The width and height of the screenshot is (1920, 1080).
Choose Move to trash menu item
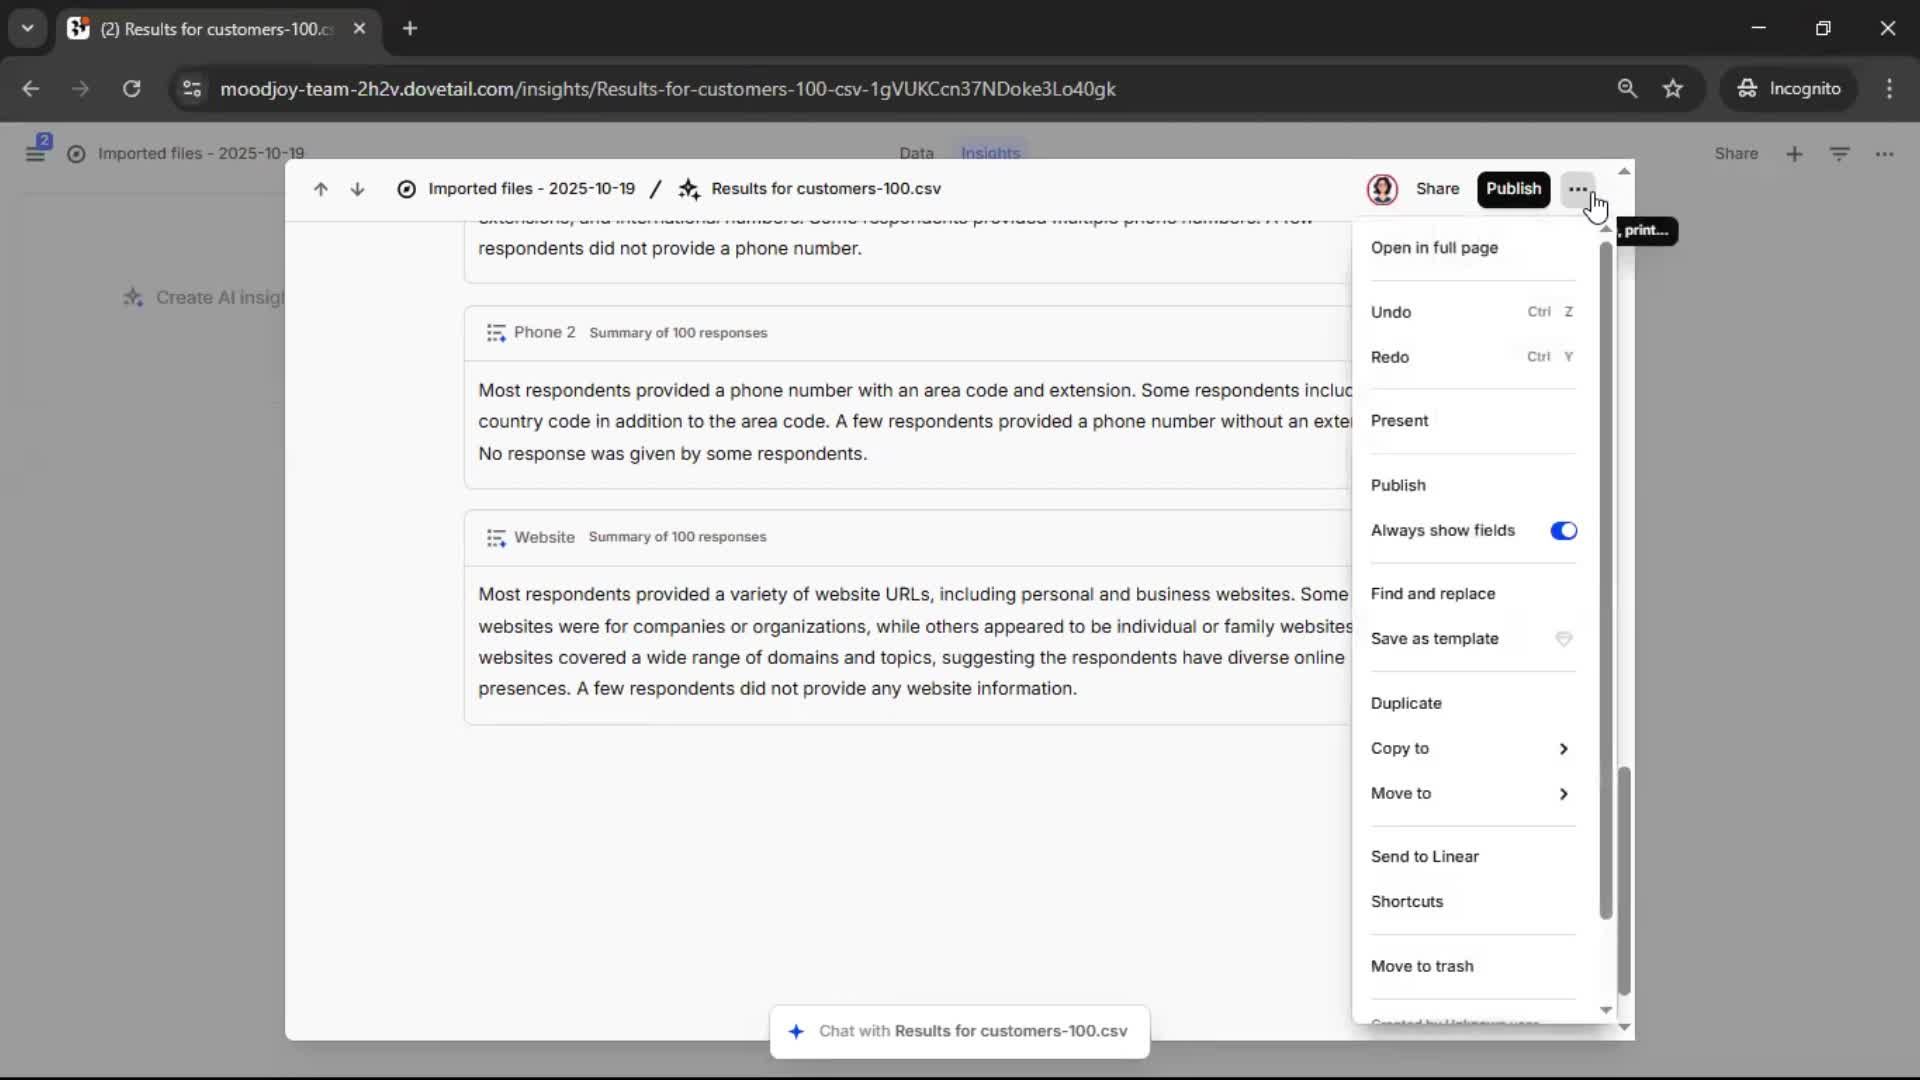tap(1421, 967)
